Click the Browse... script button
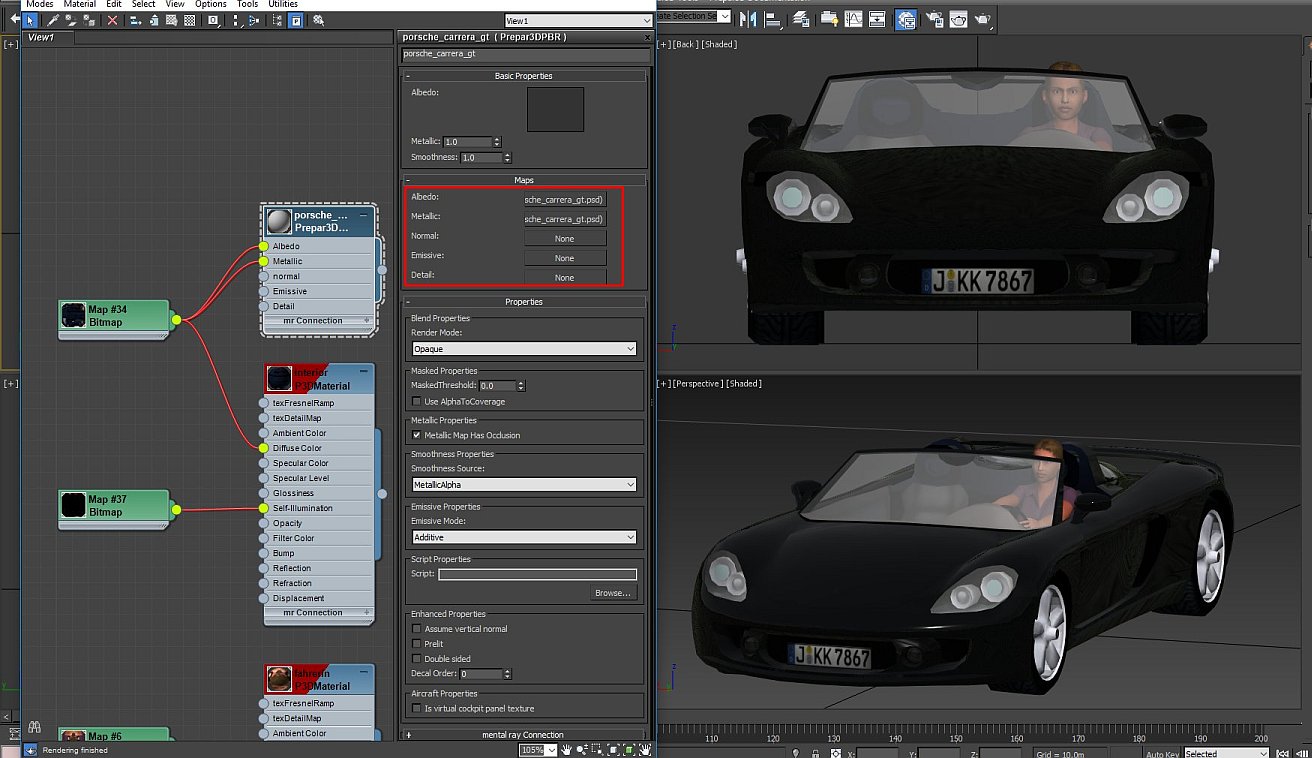The height and width of the screenshot is (758, 1312). coord(613,593)
